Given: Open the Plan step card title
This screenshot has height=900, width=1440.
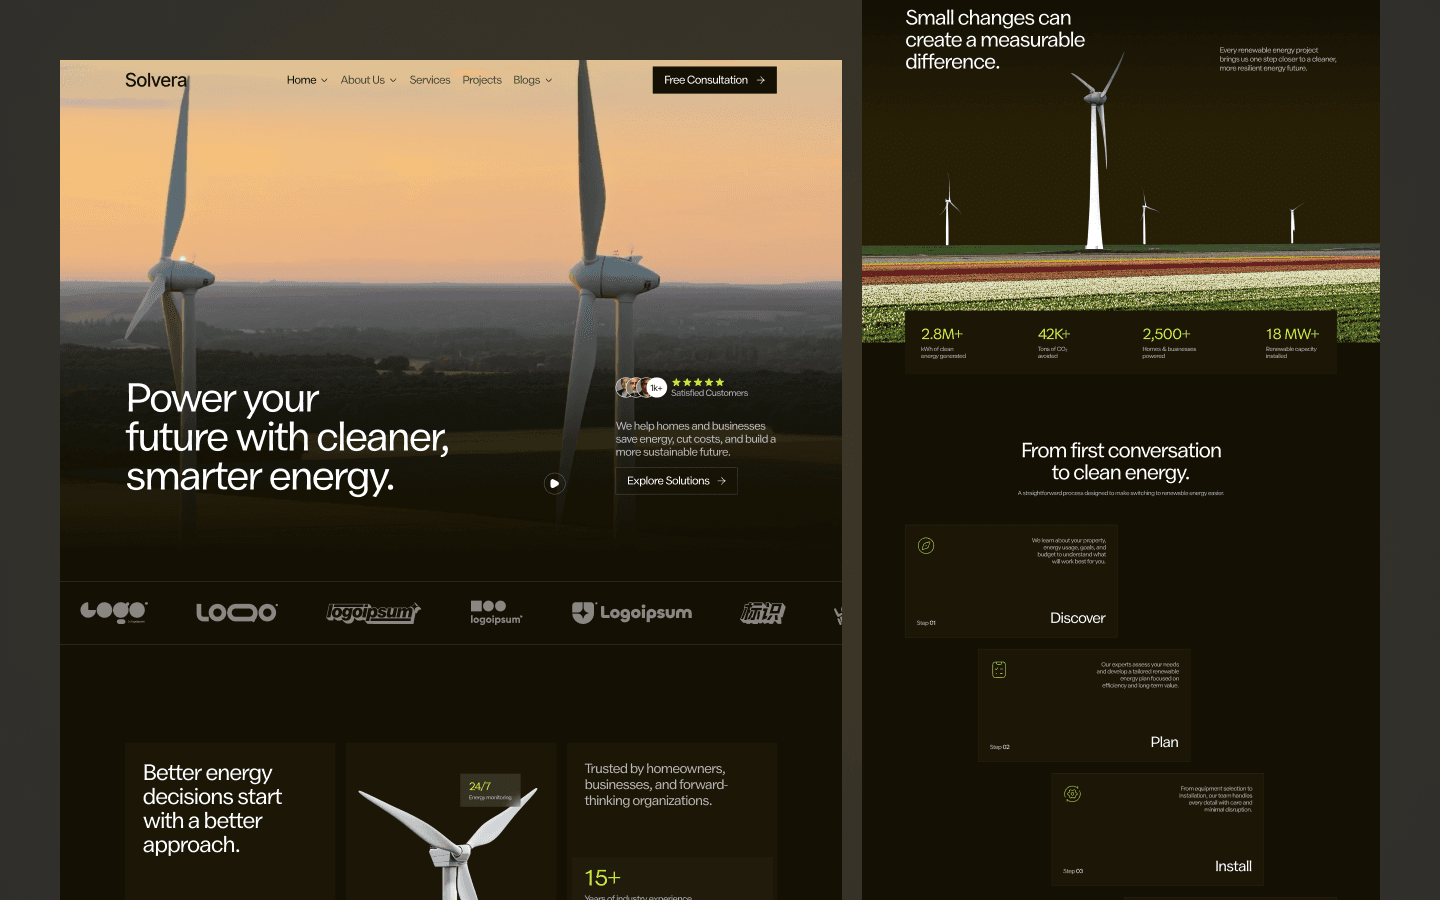Looking at the screenshot, I should (1164, 742).
